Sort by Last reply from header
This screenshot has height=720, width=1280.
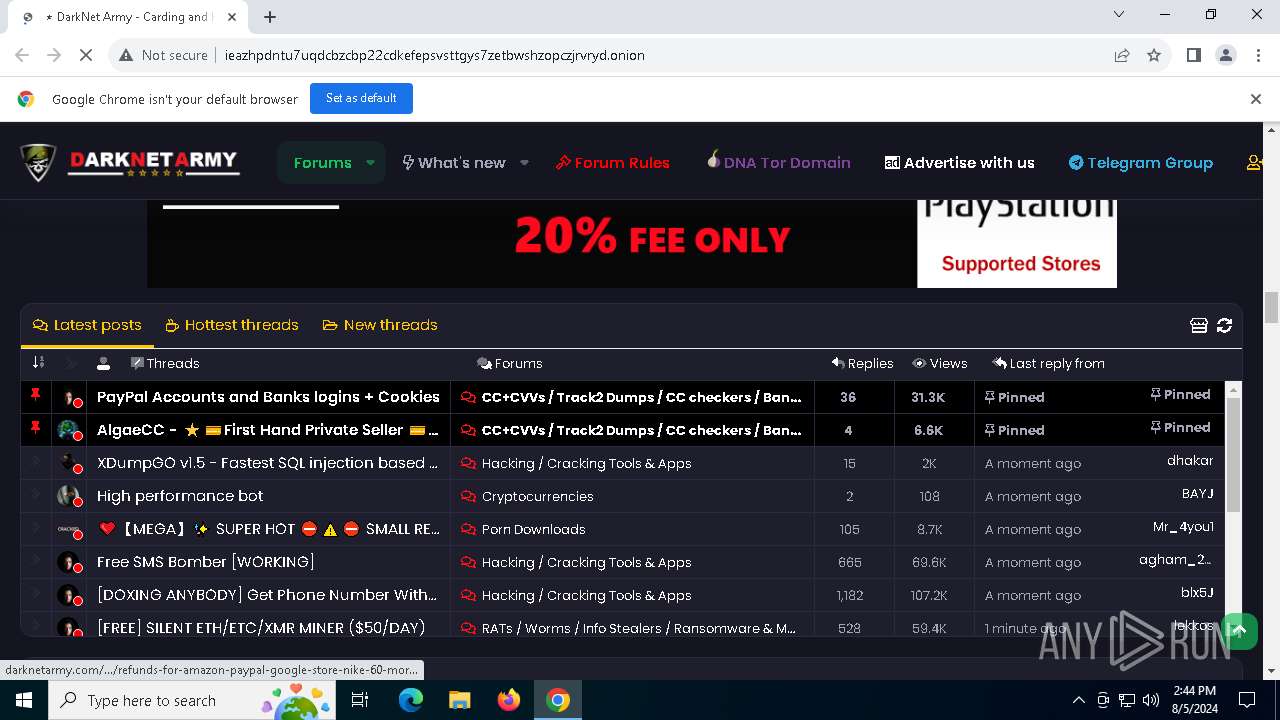pos(1048,363)
